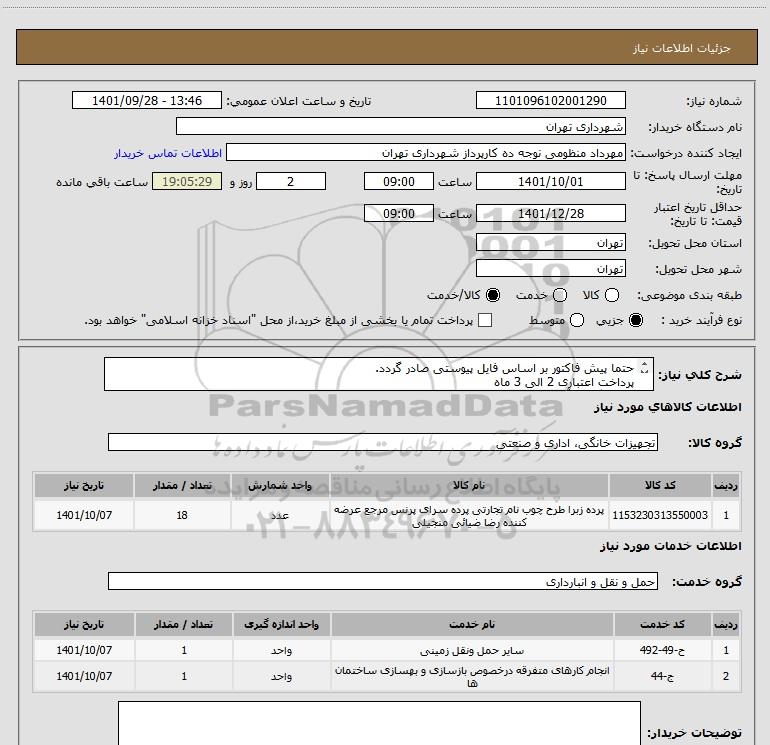Click the buyer organization field شهرداری تهران
This screenshot has height=745, width=770.
click(401, 127)
